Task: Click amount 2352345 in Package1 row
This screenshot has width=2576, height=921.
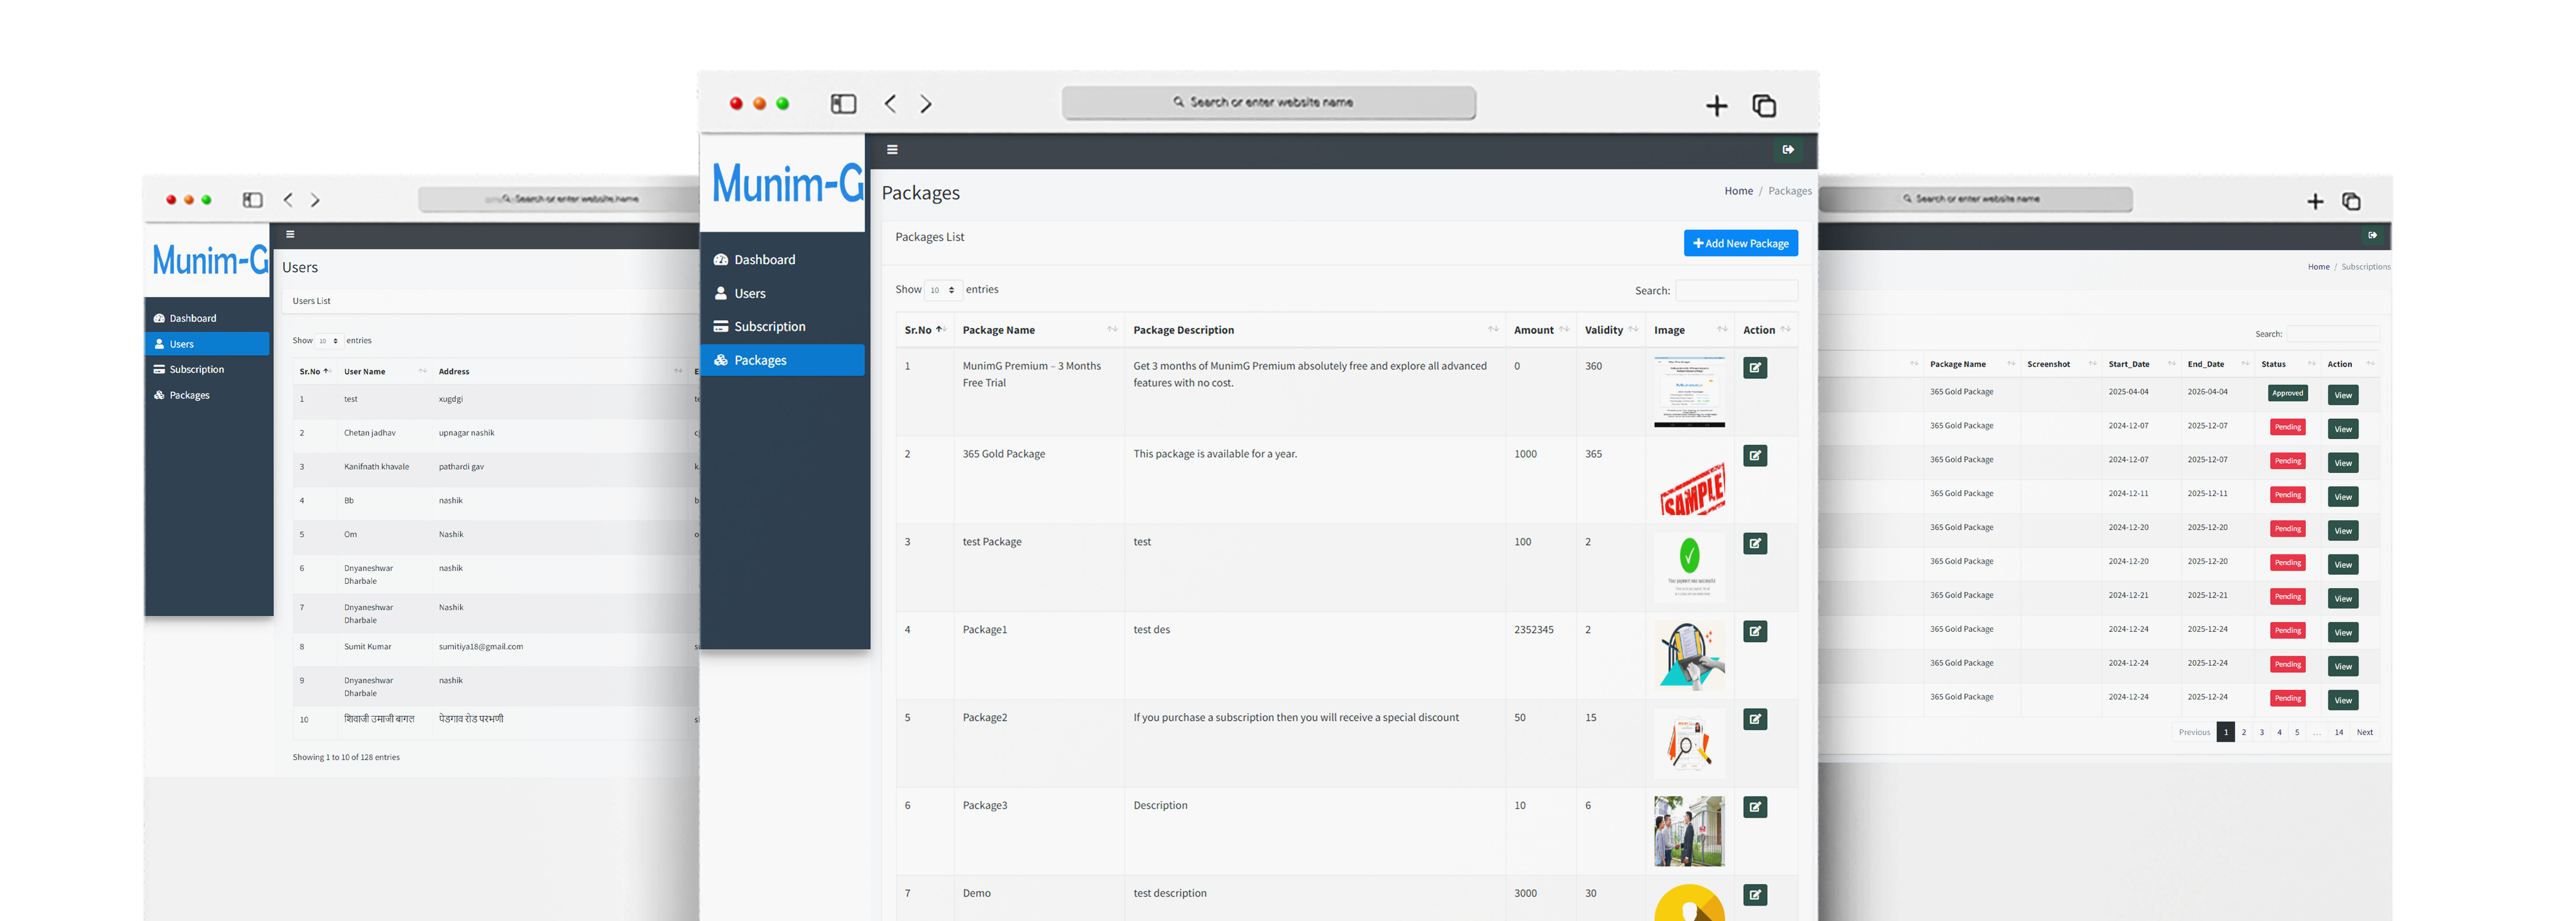Action: pyautogui.click(x=1533, y=630)
